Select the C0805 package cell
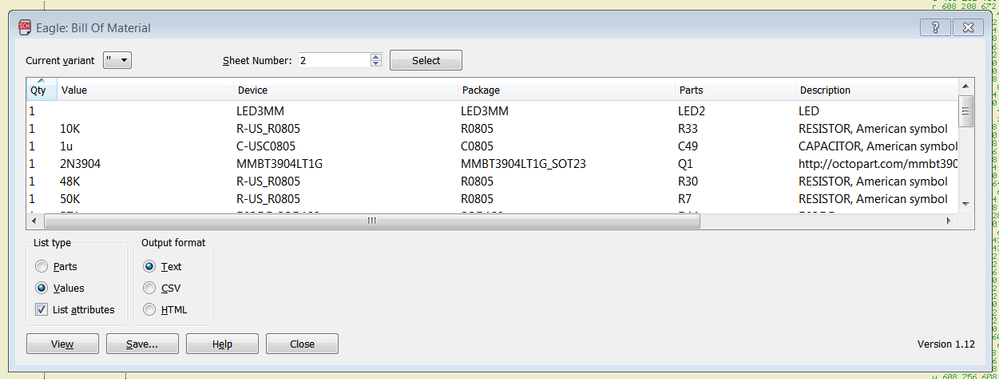This screenshot has width=999, height=379. tap(477, 146)
